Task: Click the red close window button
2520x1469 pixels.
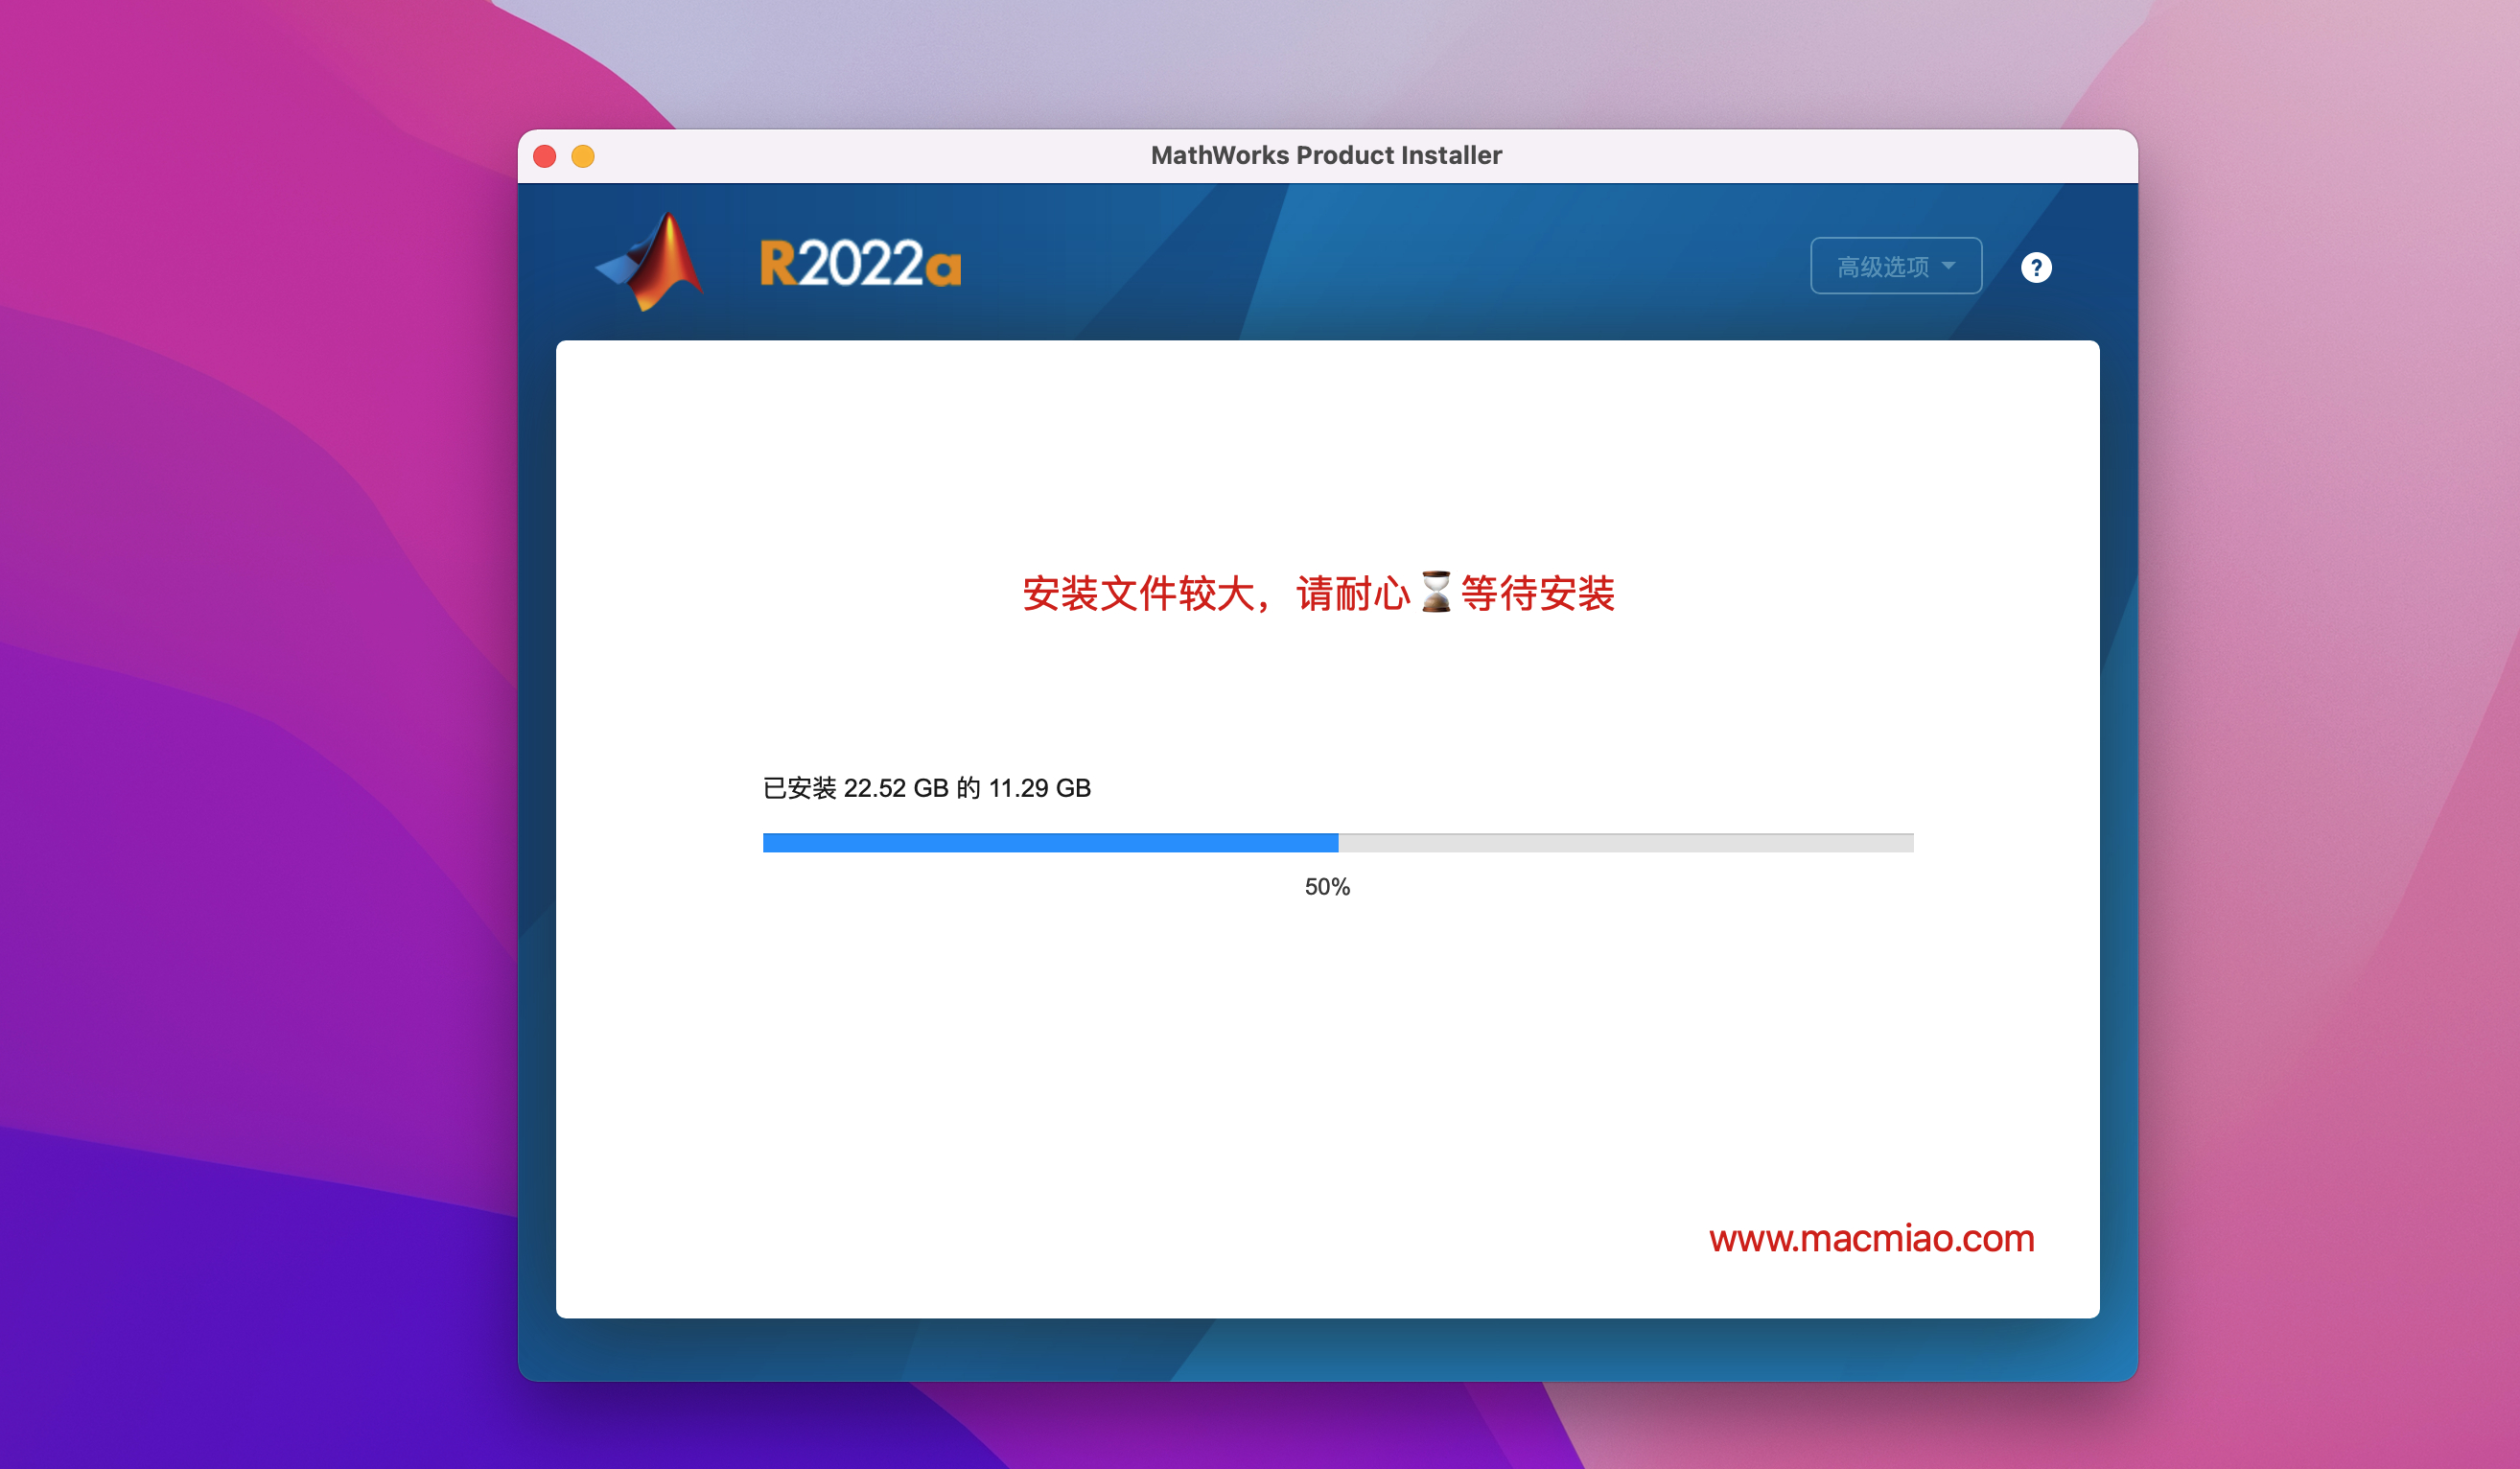Action: click(545, 156)
